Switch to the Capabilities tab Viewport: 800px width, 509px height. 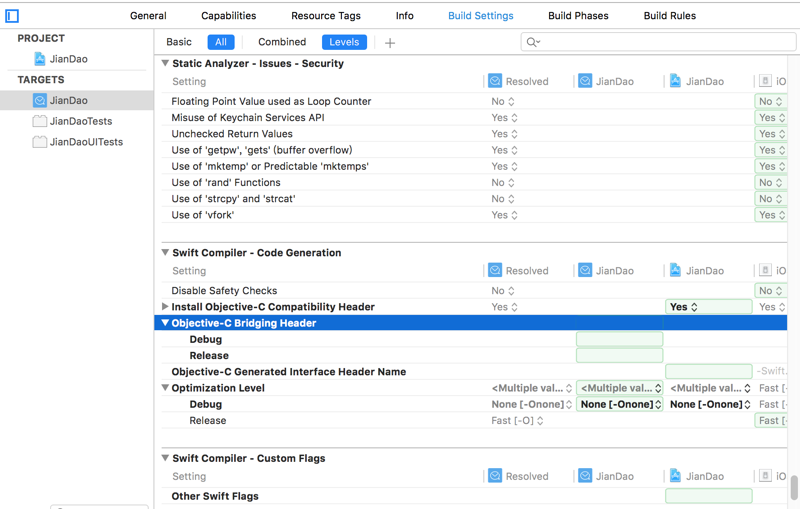pos(229,16)
